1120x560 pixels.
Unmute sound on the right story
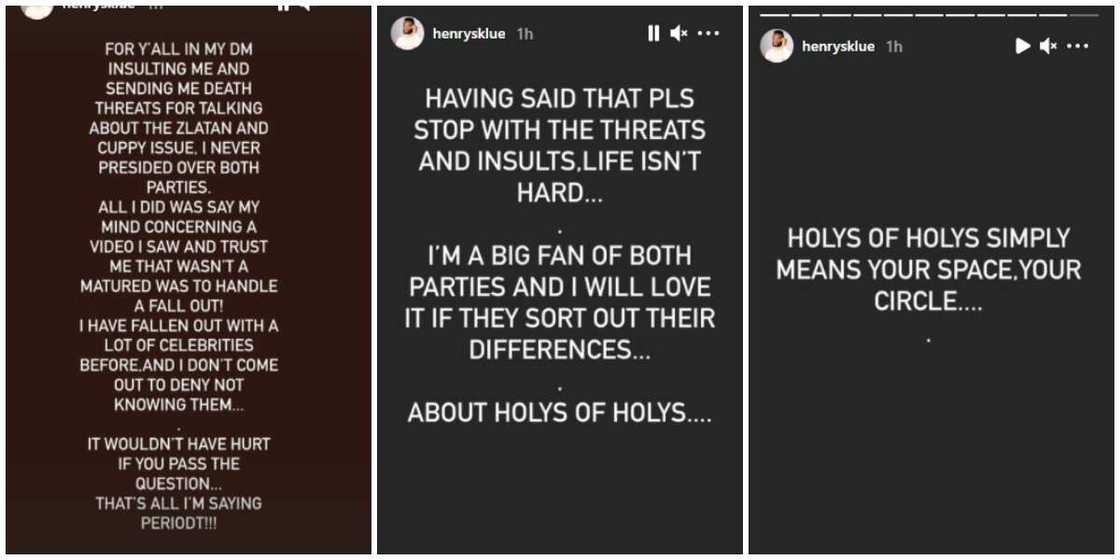click(1048, 46)
